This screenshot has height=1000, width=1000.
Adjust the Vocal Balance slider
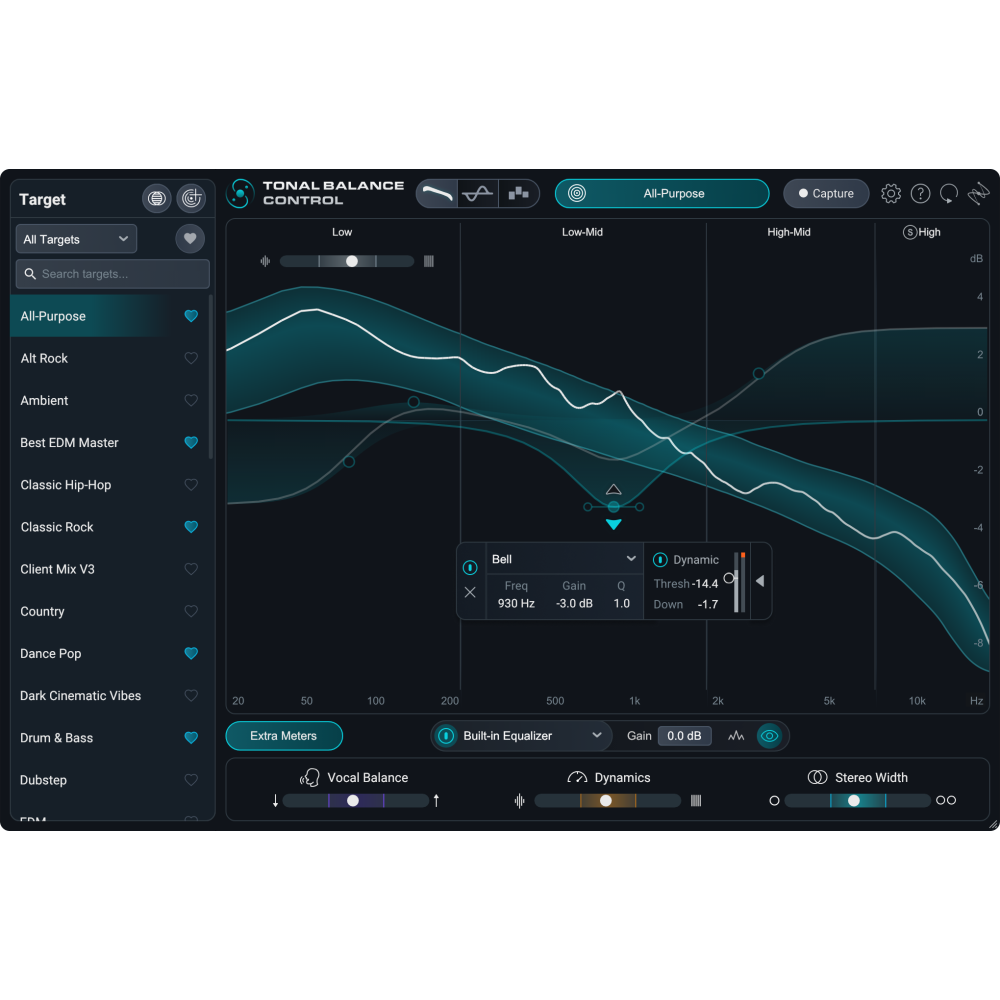[x=352, y=800]
